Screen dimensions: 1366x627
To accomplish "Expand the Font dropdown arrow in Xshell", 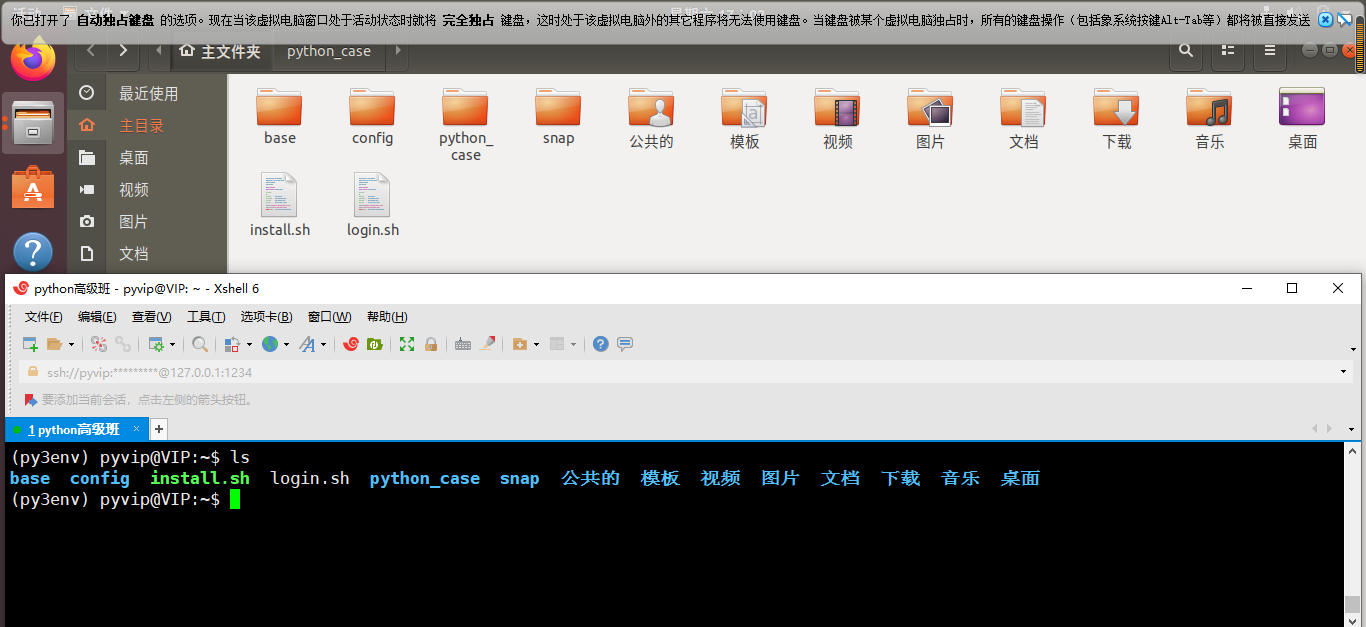I will 323,345.
